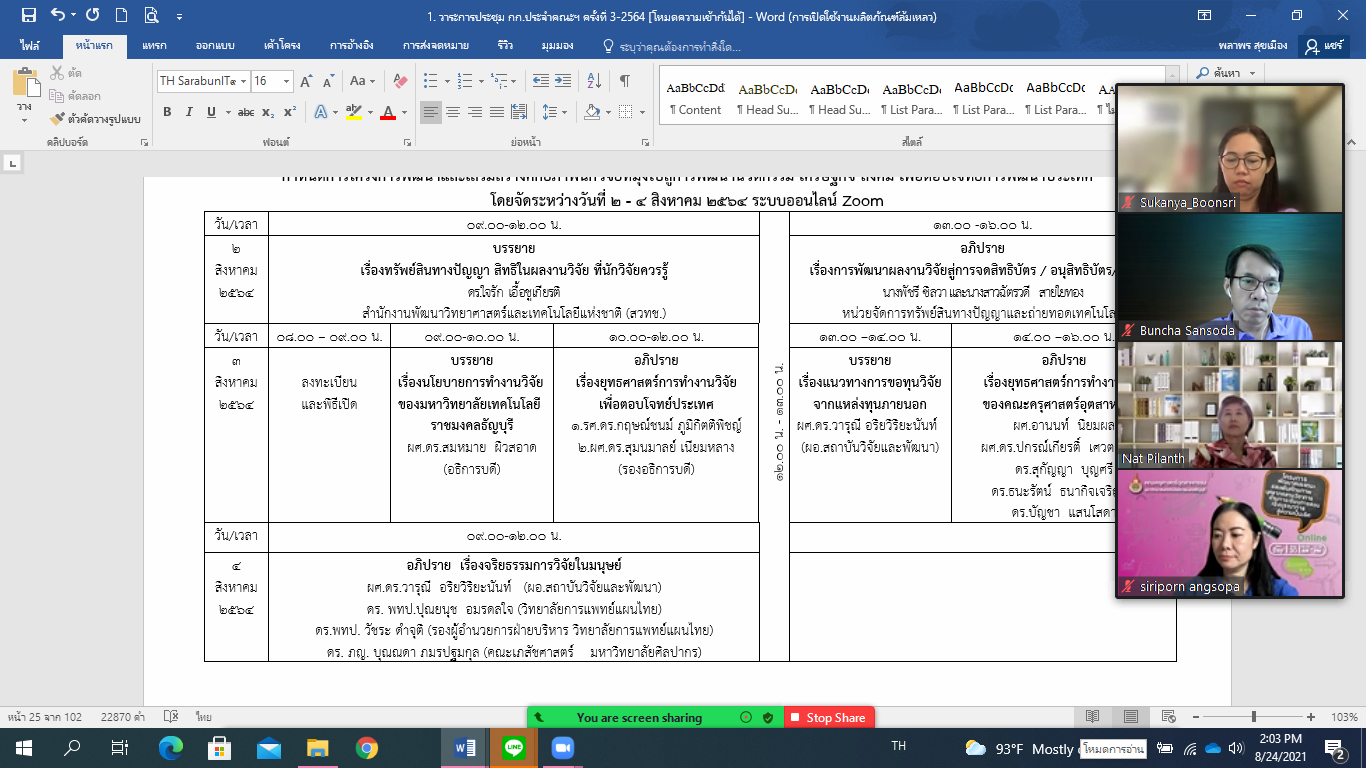Launch Google Chrome from the taskbar

click(x=366, y=748)
